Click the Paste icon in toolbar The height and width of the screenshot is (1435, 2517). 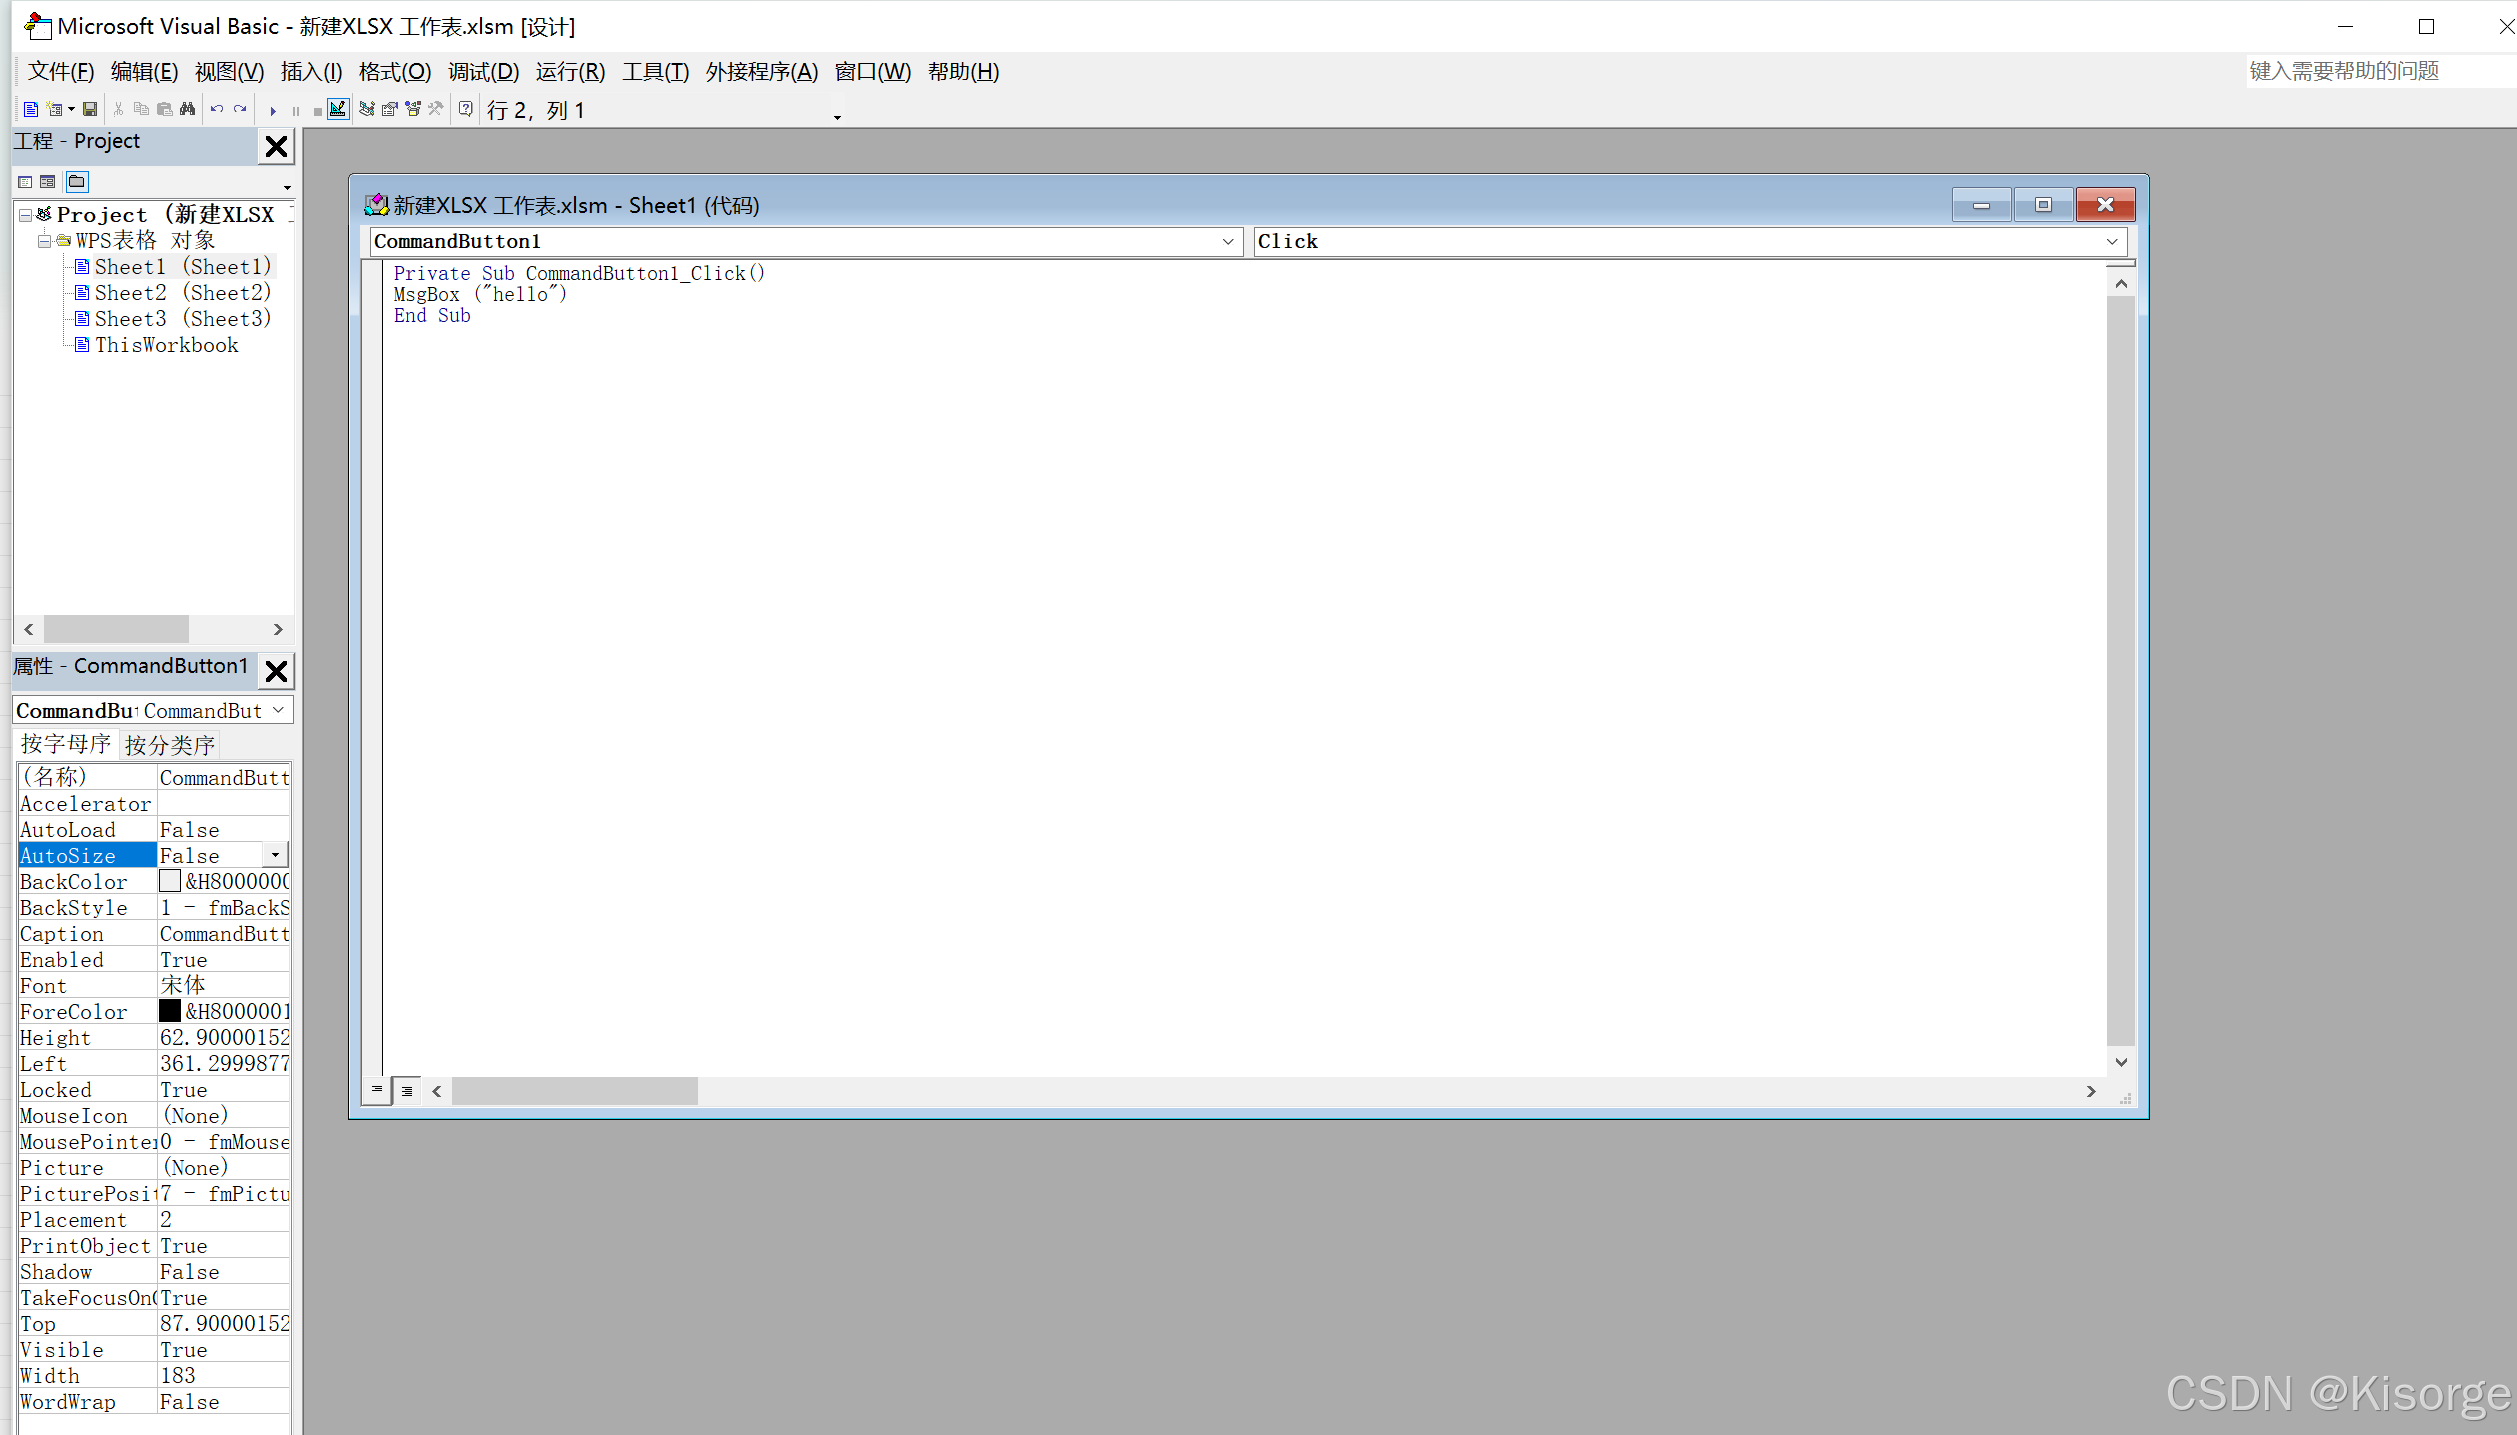[x=164, y=110]
